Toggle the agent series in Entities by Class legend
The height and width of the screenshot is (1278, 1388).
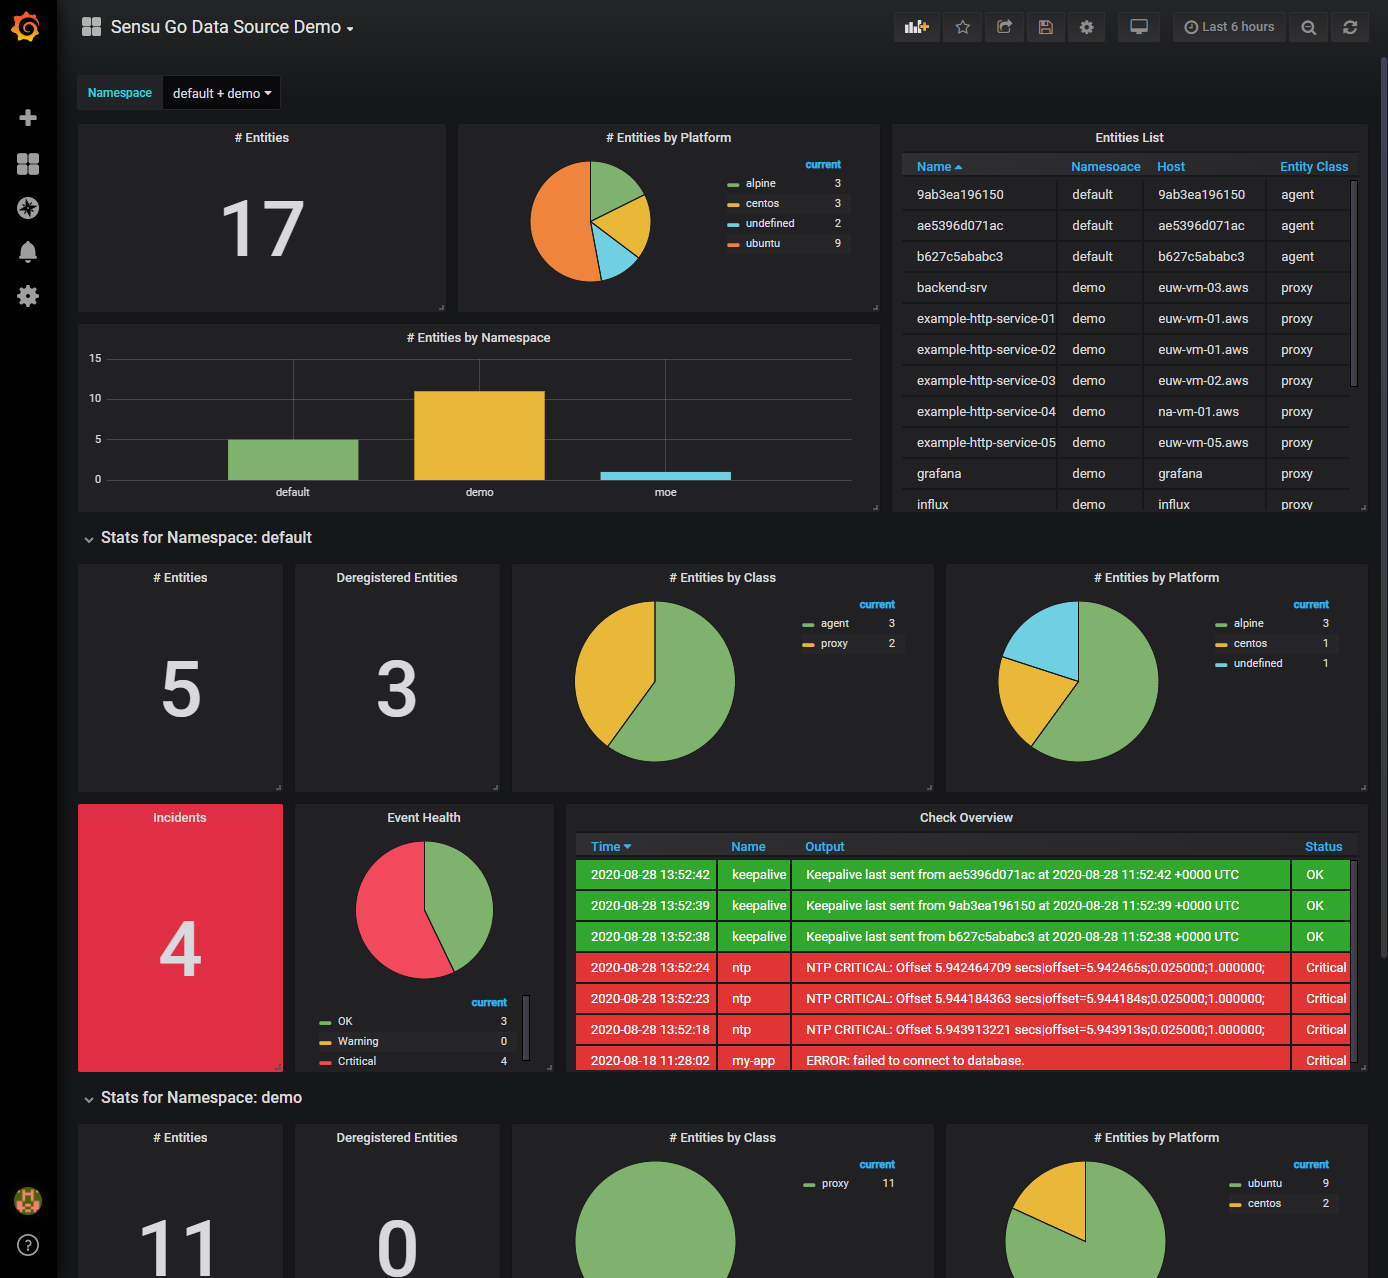(x=834, y=624)
